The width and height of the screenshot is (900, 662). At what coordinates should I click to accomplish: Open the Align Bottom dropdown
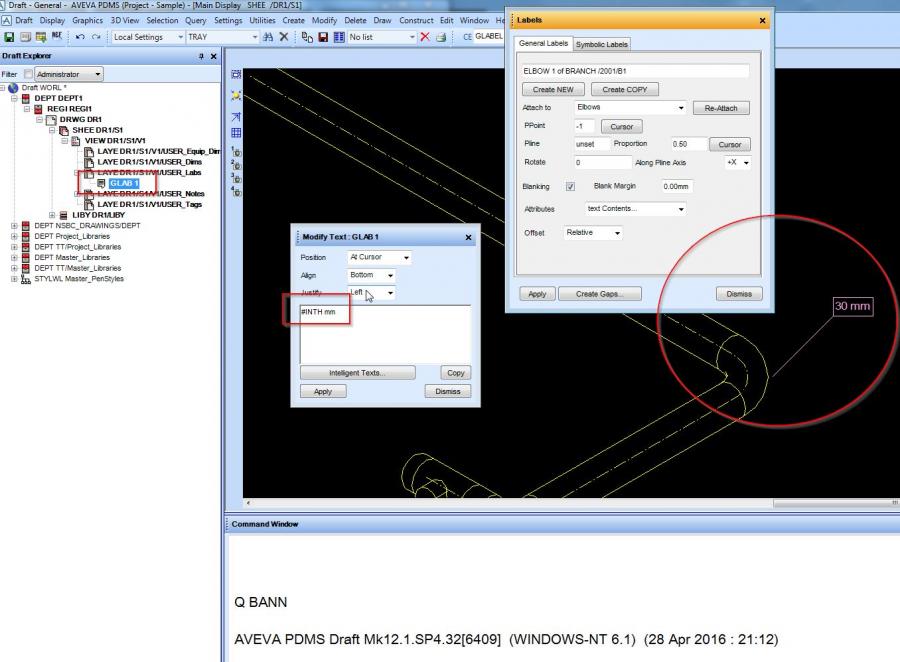[390, 276]
